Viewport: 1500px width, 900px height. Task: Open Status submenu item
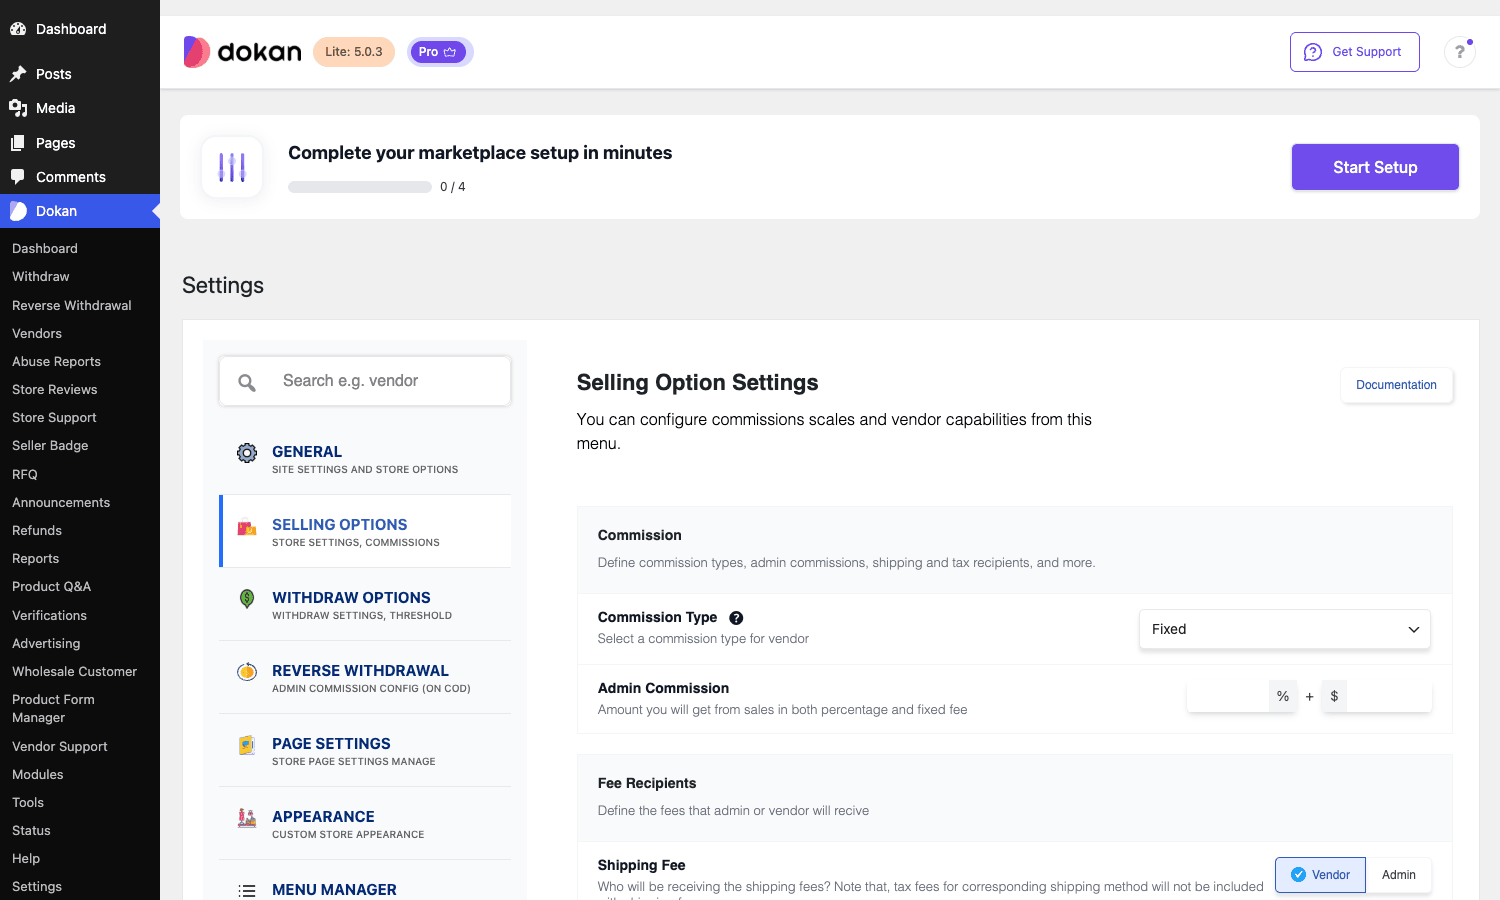click(x=31, y=831)
